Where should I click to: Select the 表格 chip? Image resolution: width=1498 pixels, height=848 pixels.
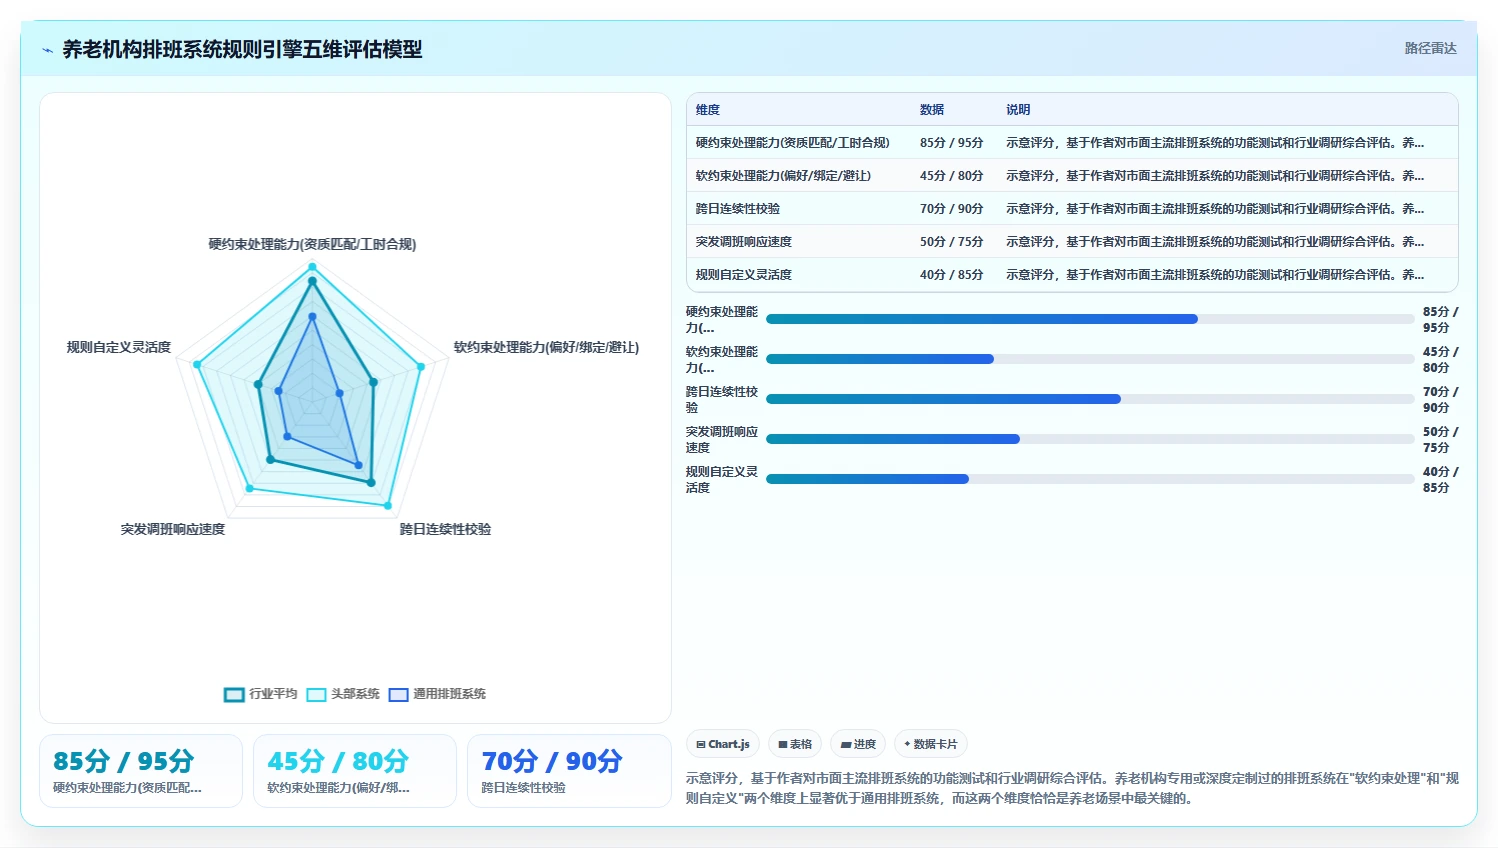[x=795, y=744]
